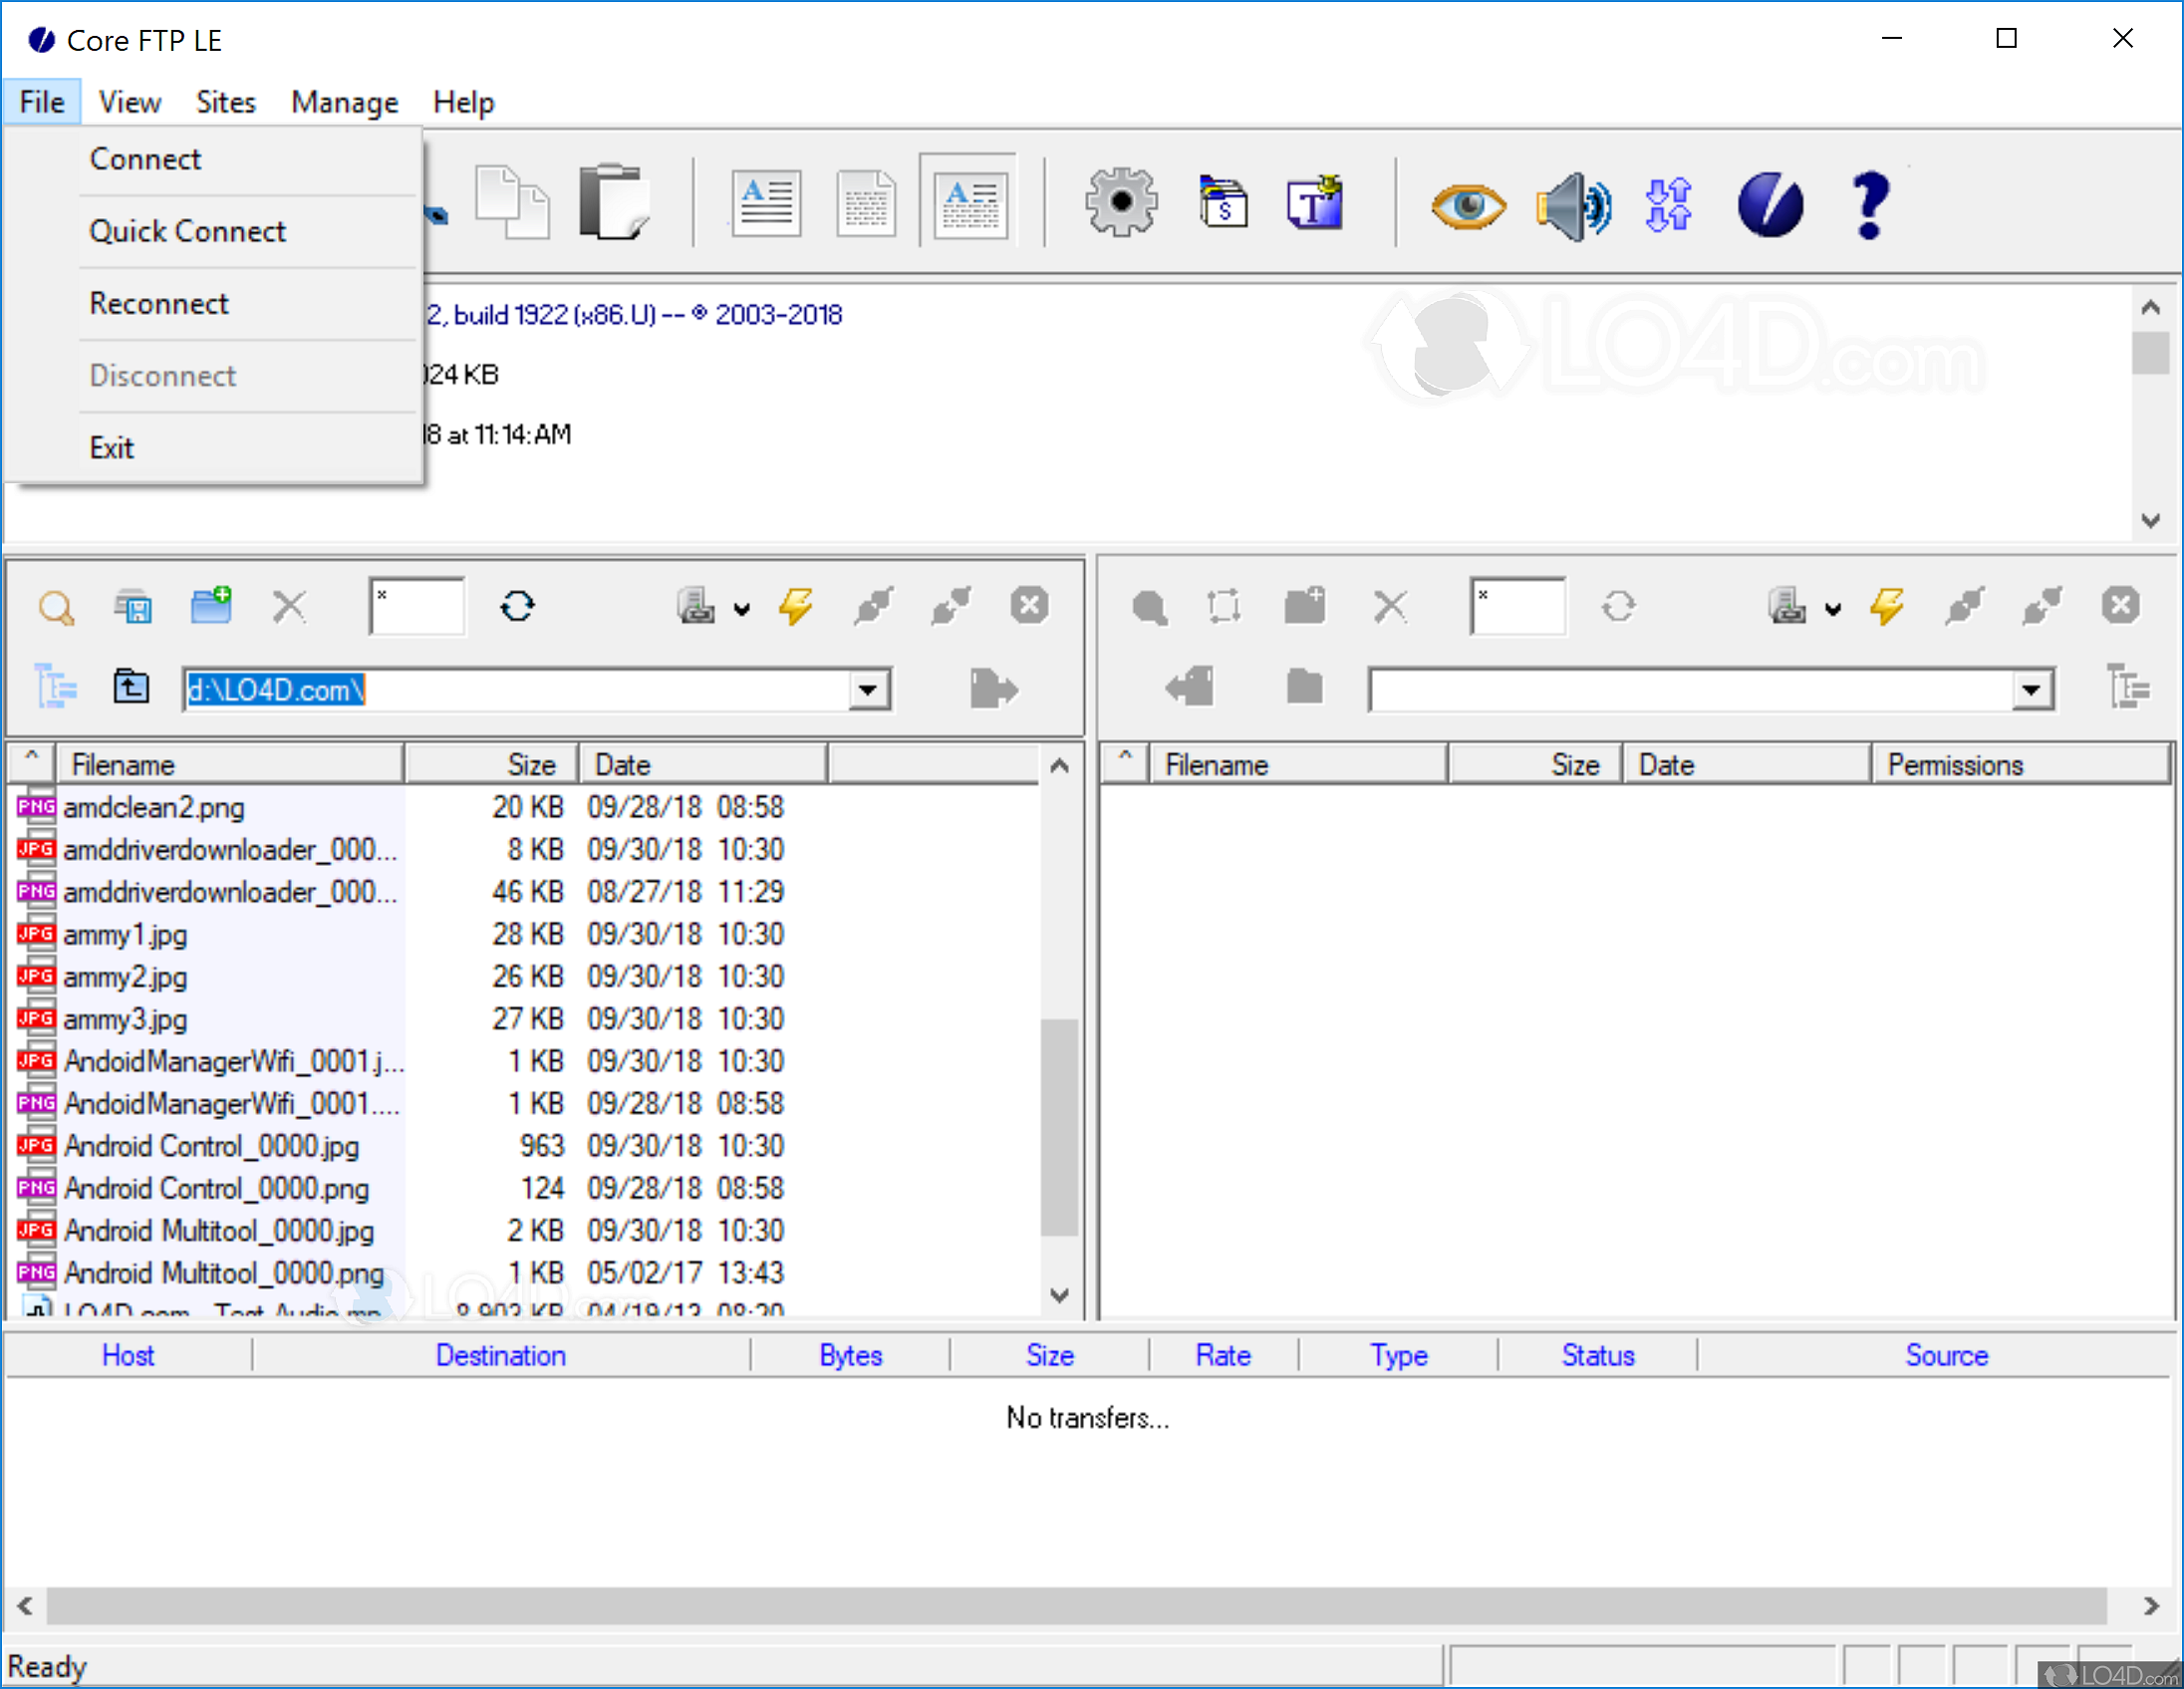
Task: Click the Core FTP logo toolbar icon
Action: tap(1770, 204)
